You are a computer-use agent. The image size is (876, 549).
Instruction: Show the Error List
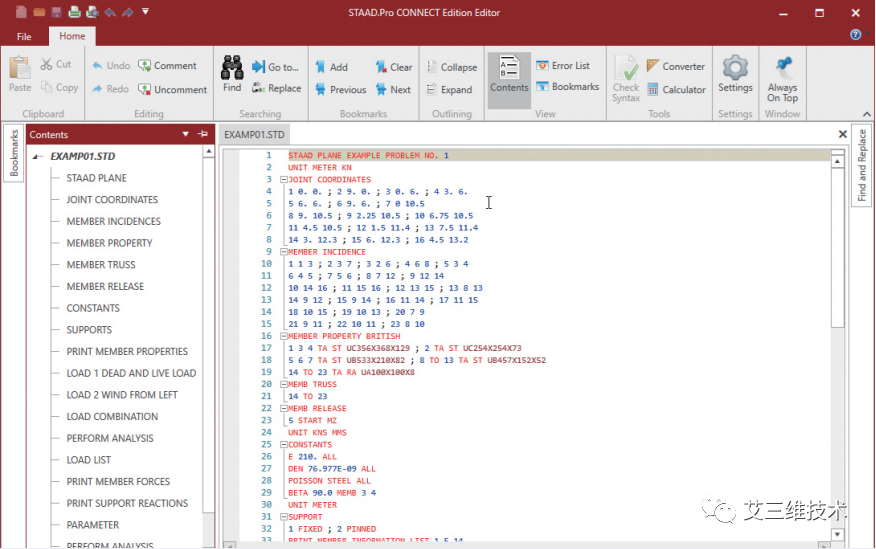562,66
